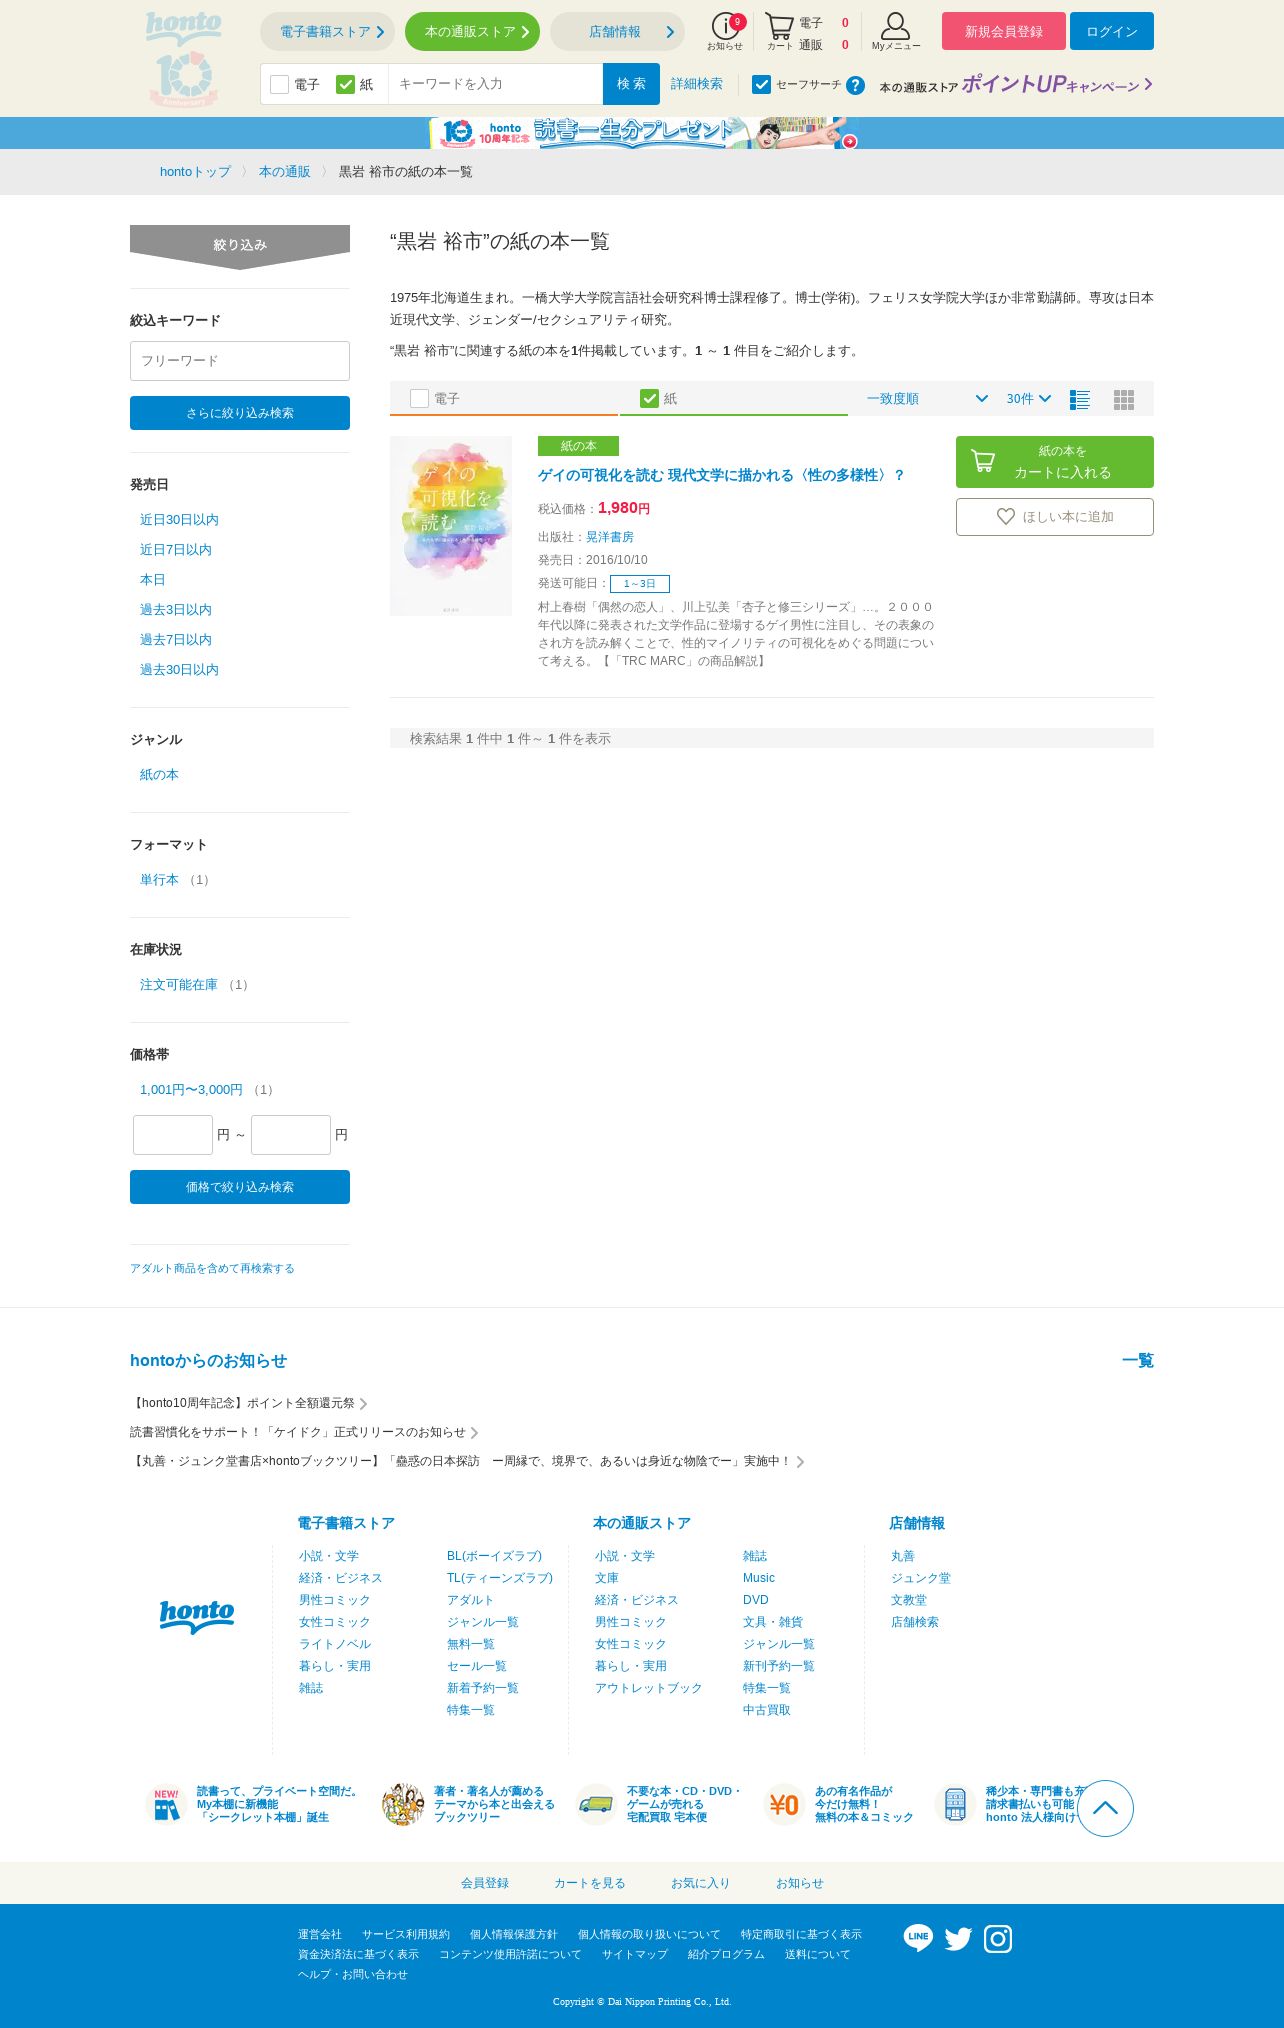Open the book cover thumbnail
Viewport: 1284px width, 2028px height.
point(451,526)
